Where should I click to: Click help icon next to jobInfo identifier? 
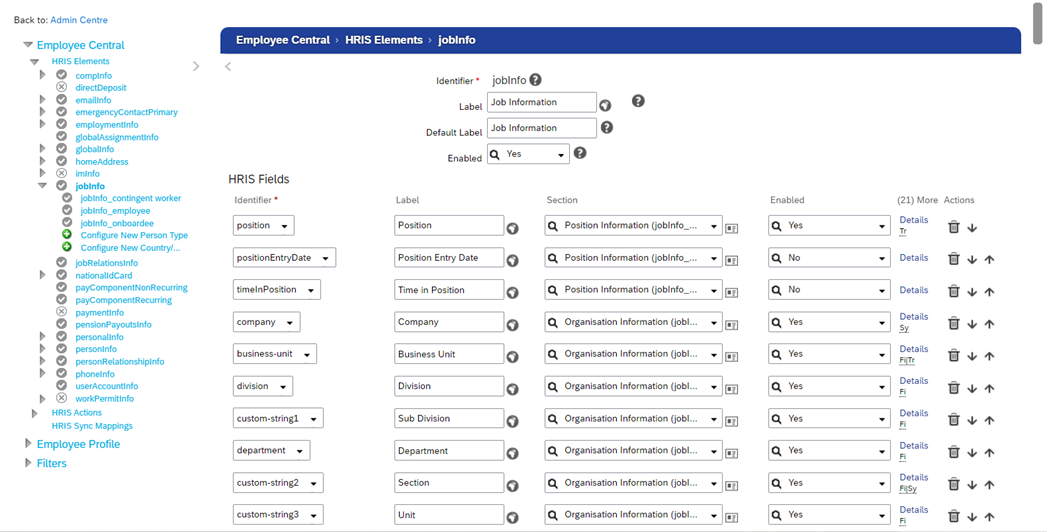[536, 80]
